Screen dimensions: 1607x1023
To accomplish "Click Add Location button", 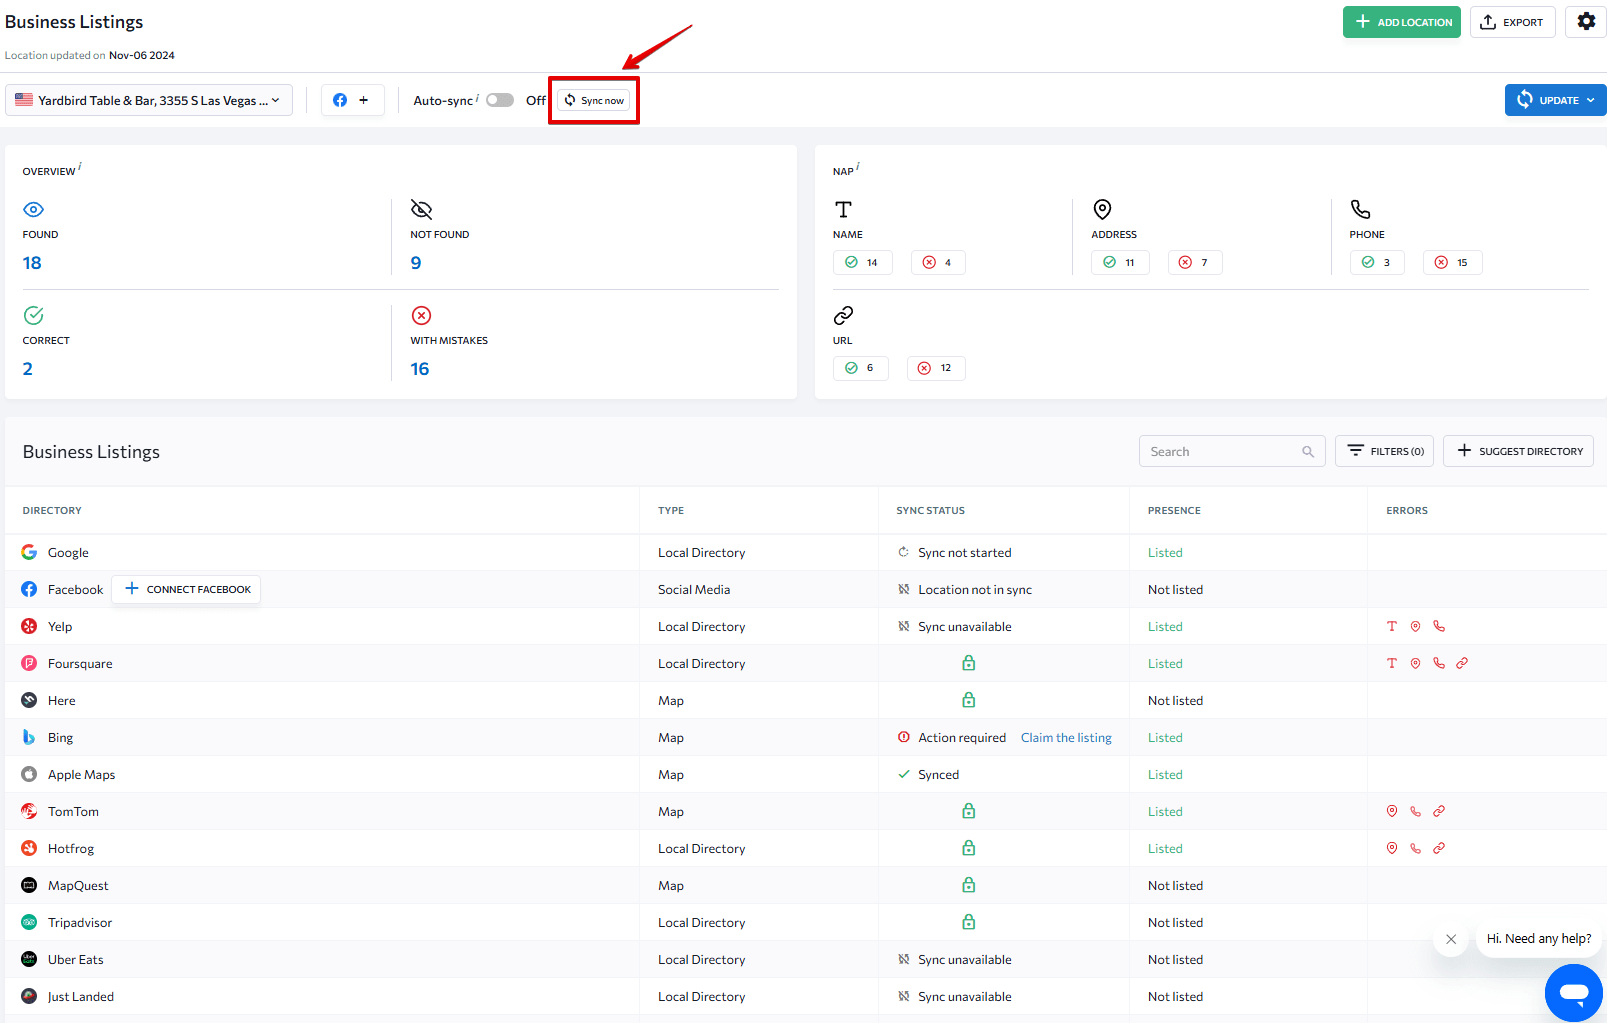I will tap(1401, 22).
